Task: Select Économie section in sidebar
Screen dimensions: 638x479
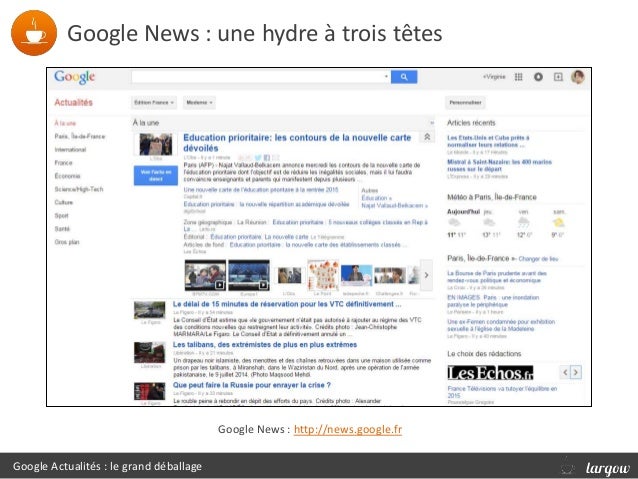Action: coord(68,176)
